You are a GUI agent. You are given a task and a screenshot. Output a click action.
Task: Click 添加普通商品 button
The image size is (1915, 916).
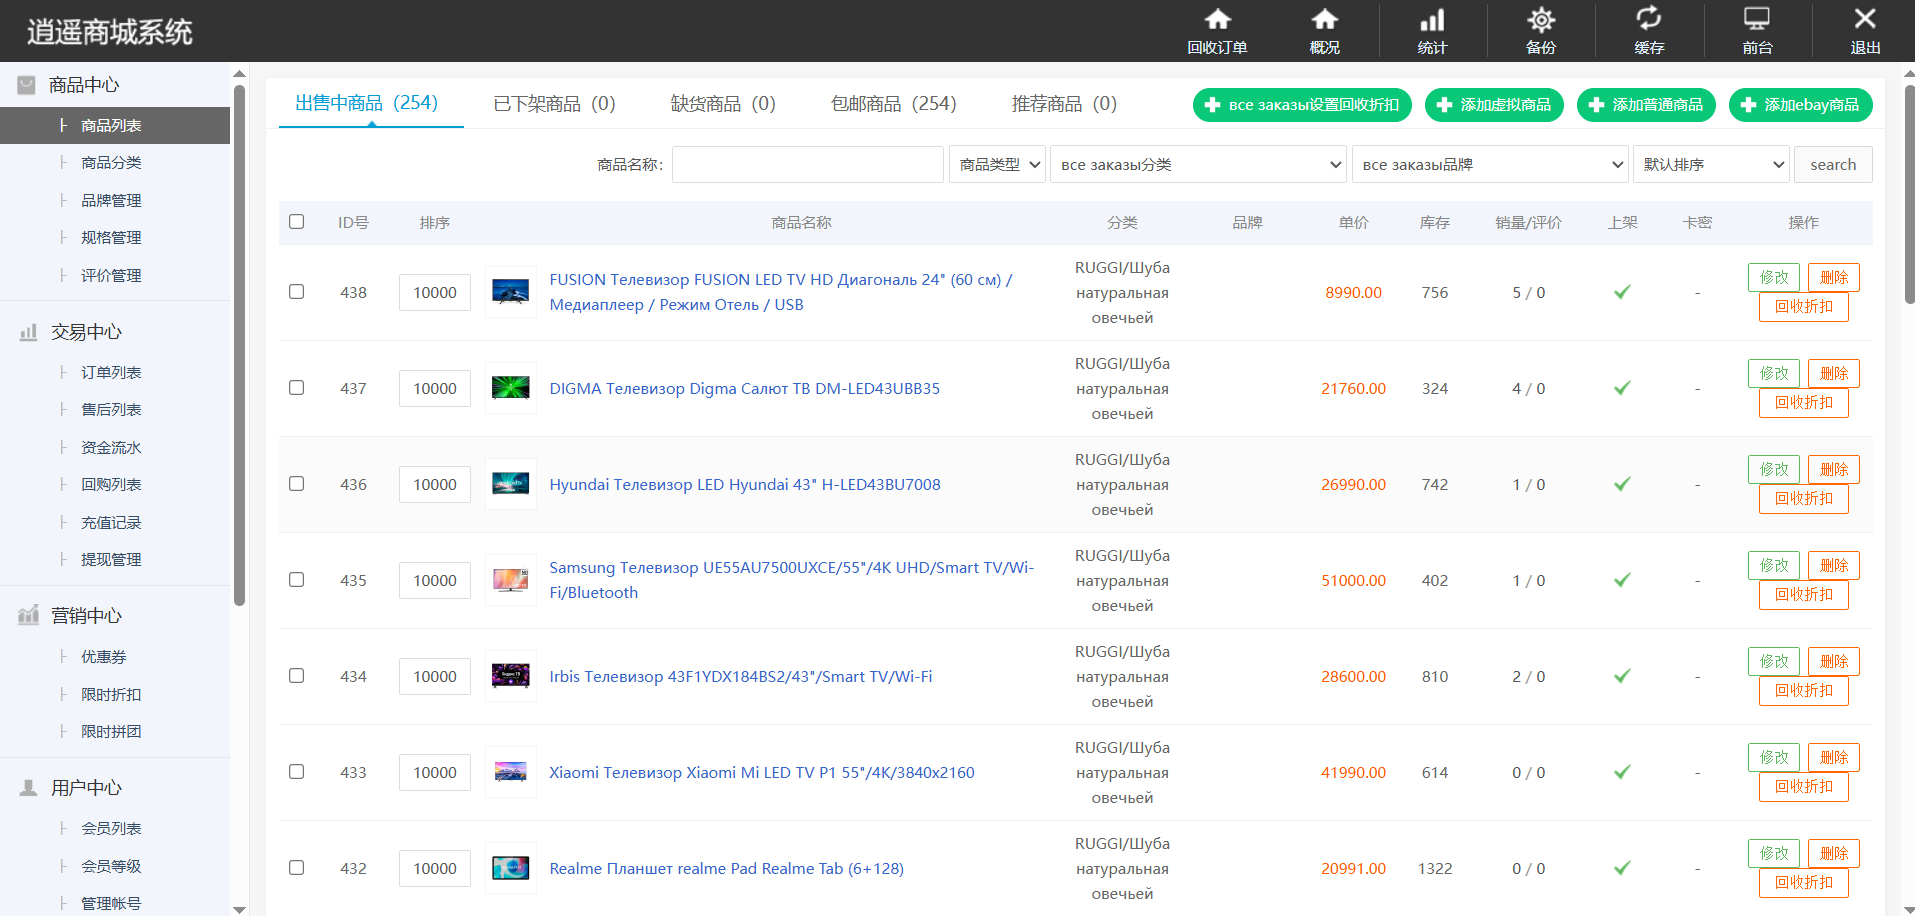click(1646, 105)
